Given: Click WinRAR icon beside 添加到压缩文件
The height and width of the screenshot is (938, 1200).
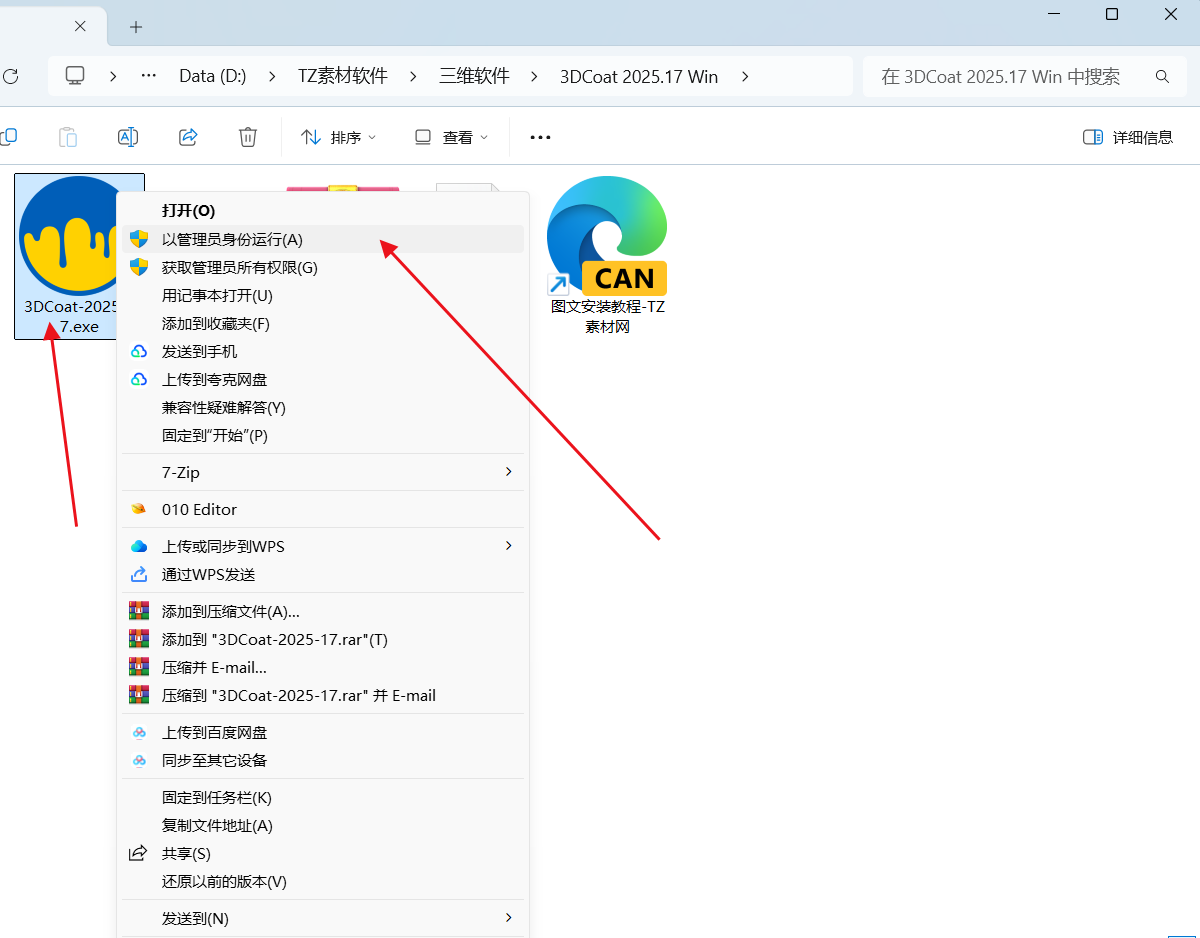Looking at the screenshot, I should click(139, 611).
